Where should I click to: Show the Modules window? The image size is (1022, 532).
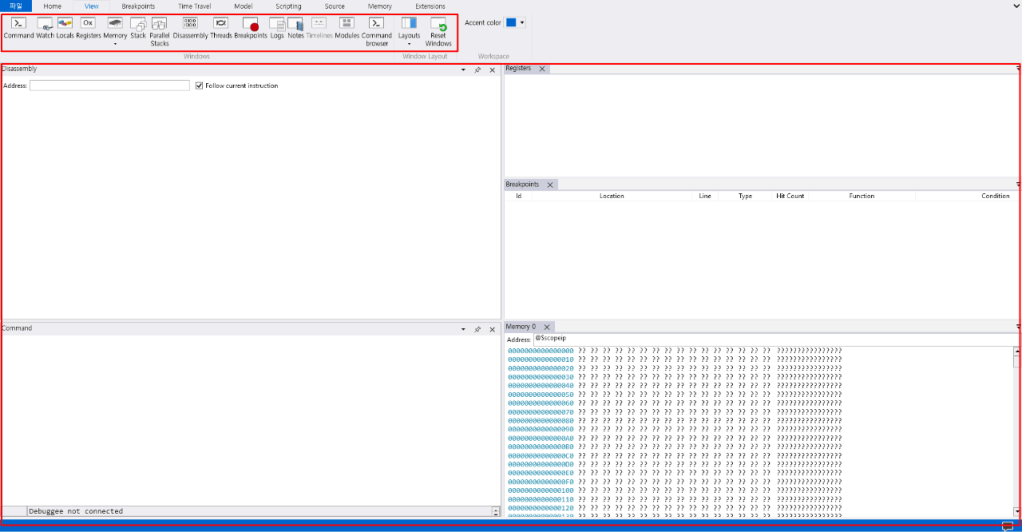pos(347,28)
